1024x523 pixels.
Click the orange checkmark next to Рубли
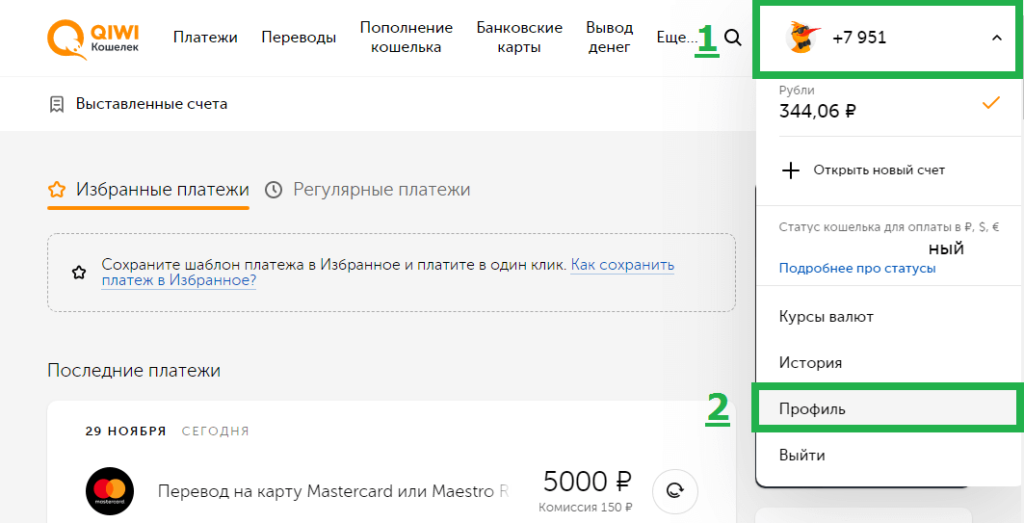991,103
